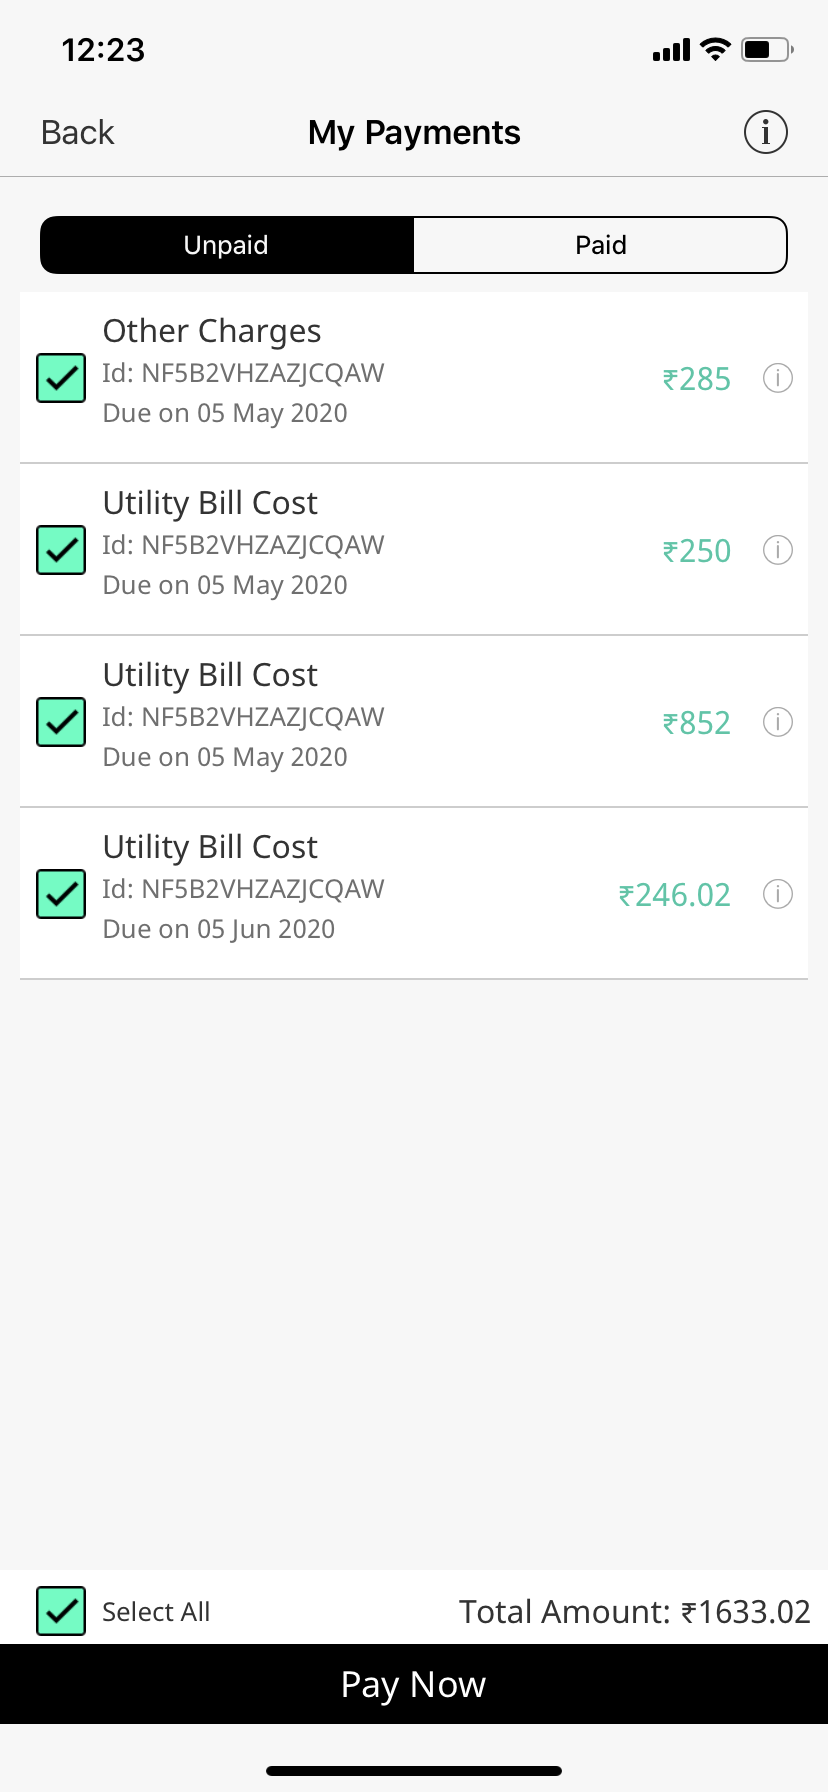View info icon for ₹246.02 bill
This screenshot has height=1792, width=828.
[x=778, y=894]
